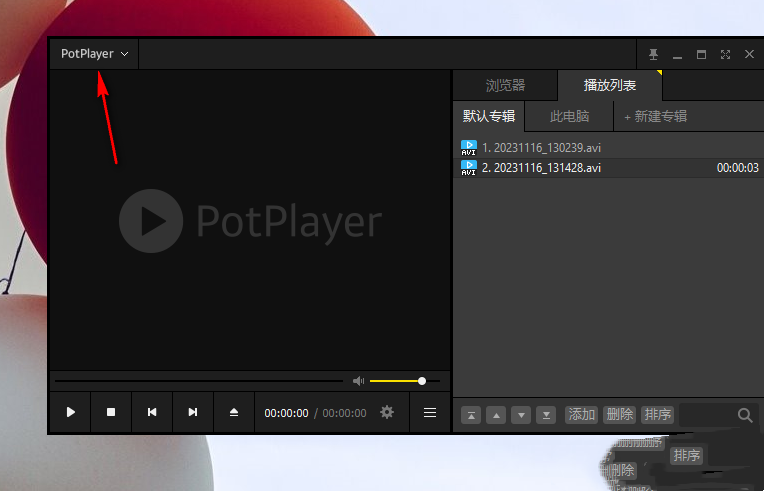
Task: Pin the window always on top
Action: pos(653,55)
